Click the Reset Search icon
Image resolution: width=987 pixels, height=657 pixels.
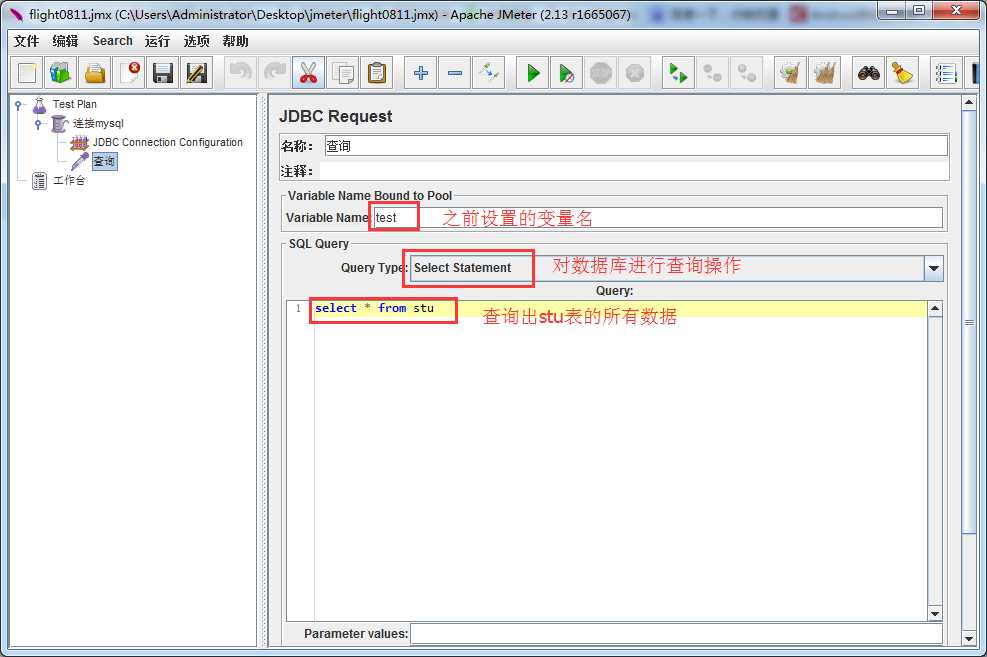(902, 74)
